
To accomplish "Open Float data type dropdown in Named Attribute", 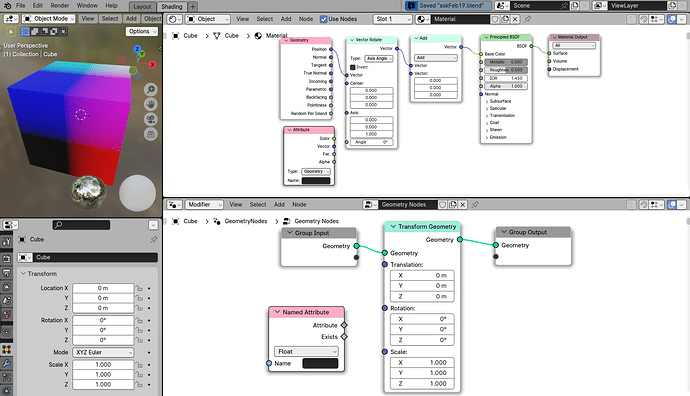I will pos(306,352).
